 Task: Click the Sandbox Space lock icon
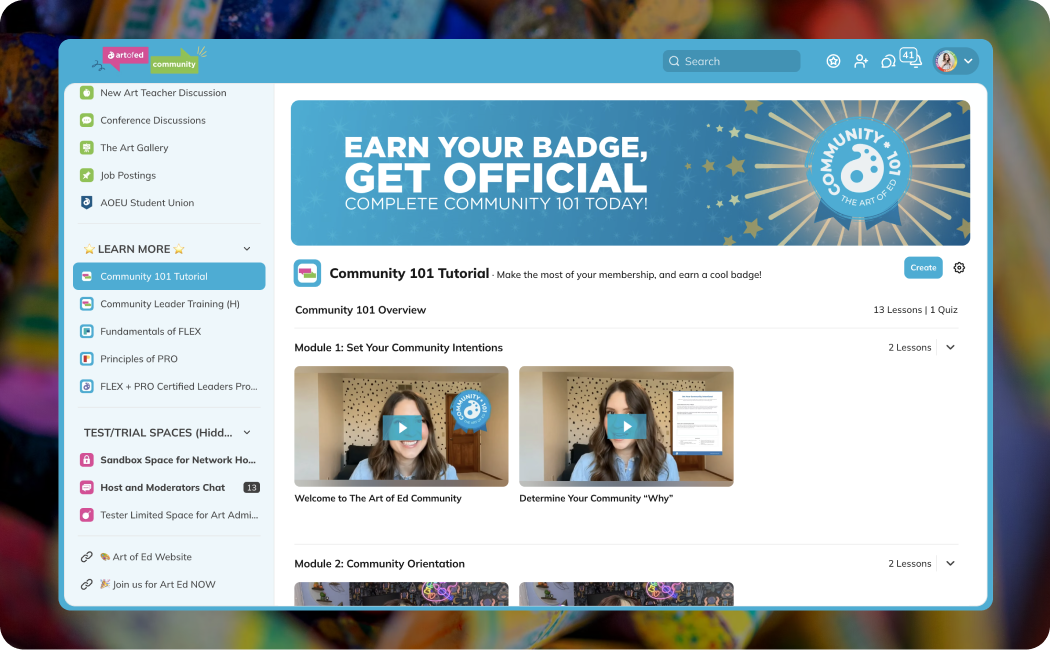pos(86,460)
